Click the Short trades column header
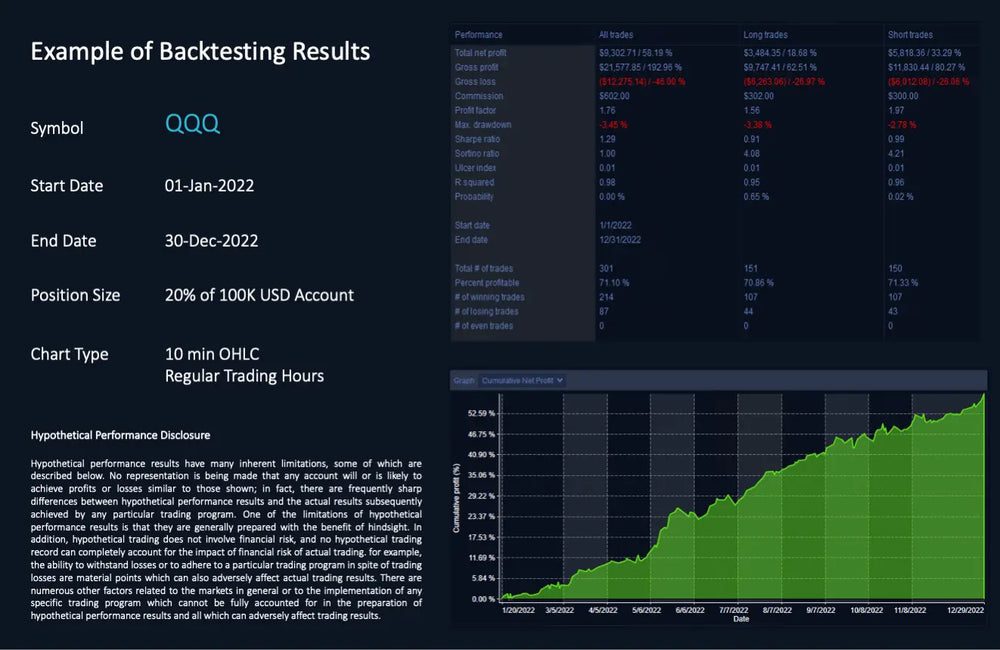 [910, 35]
